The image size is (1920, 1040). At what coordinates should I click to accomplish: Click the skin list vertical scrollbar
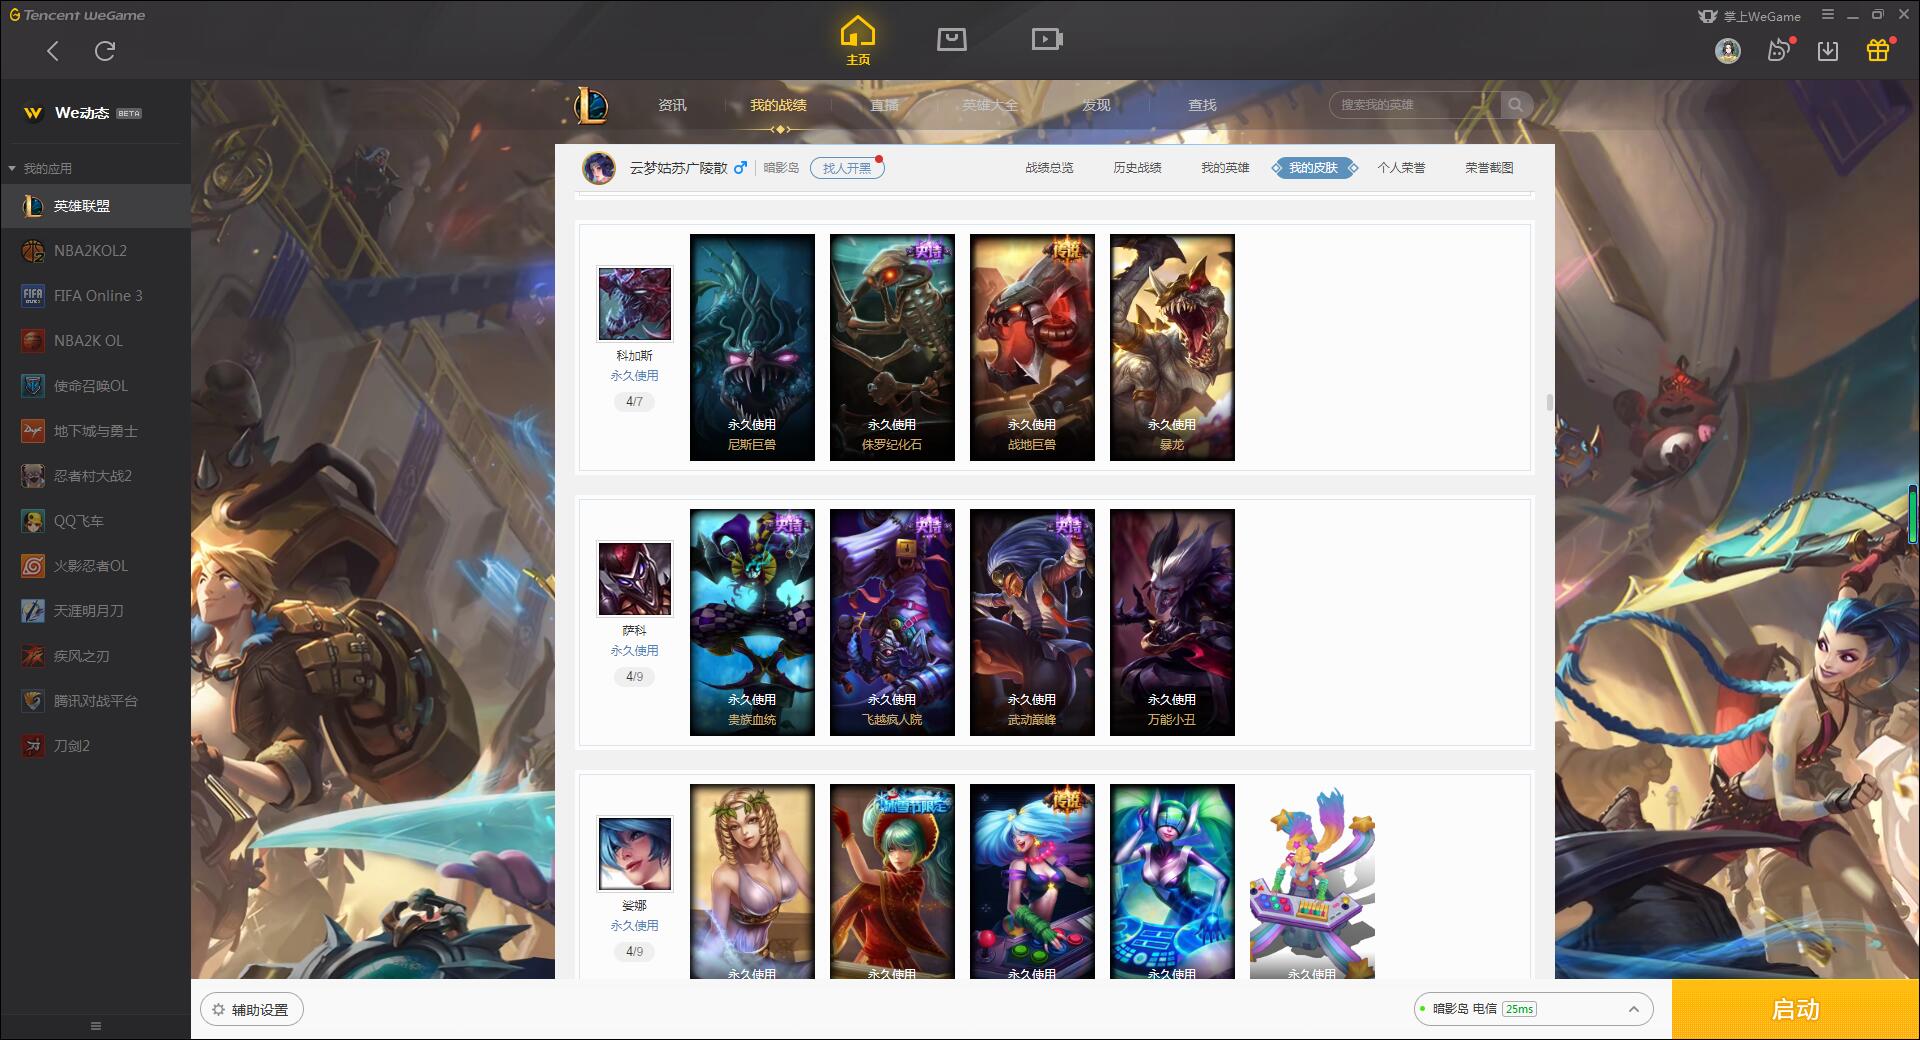(x=1550, y=402)
